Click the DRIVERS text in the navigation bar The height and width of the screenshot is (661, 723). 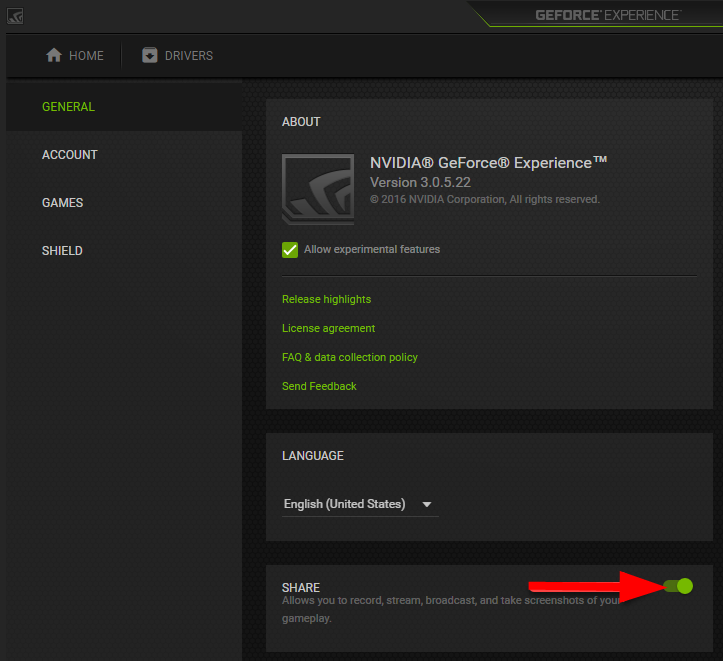(189, 56)
